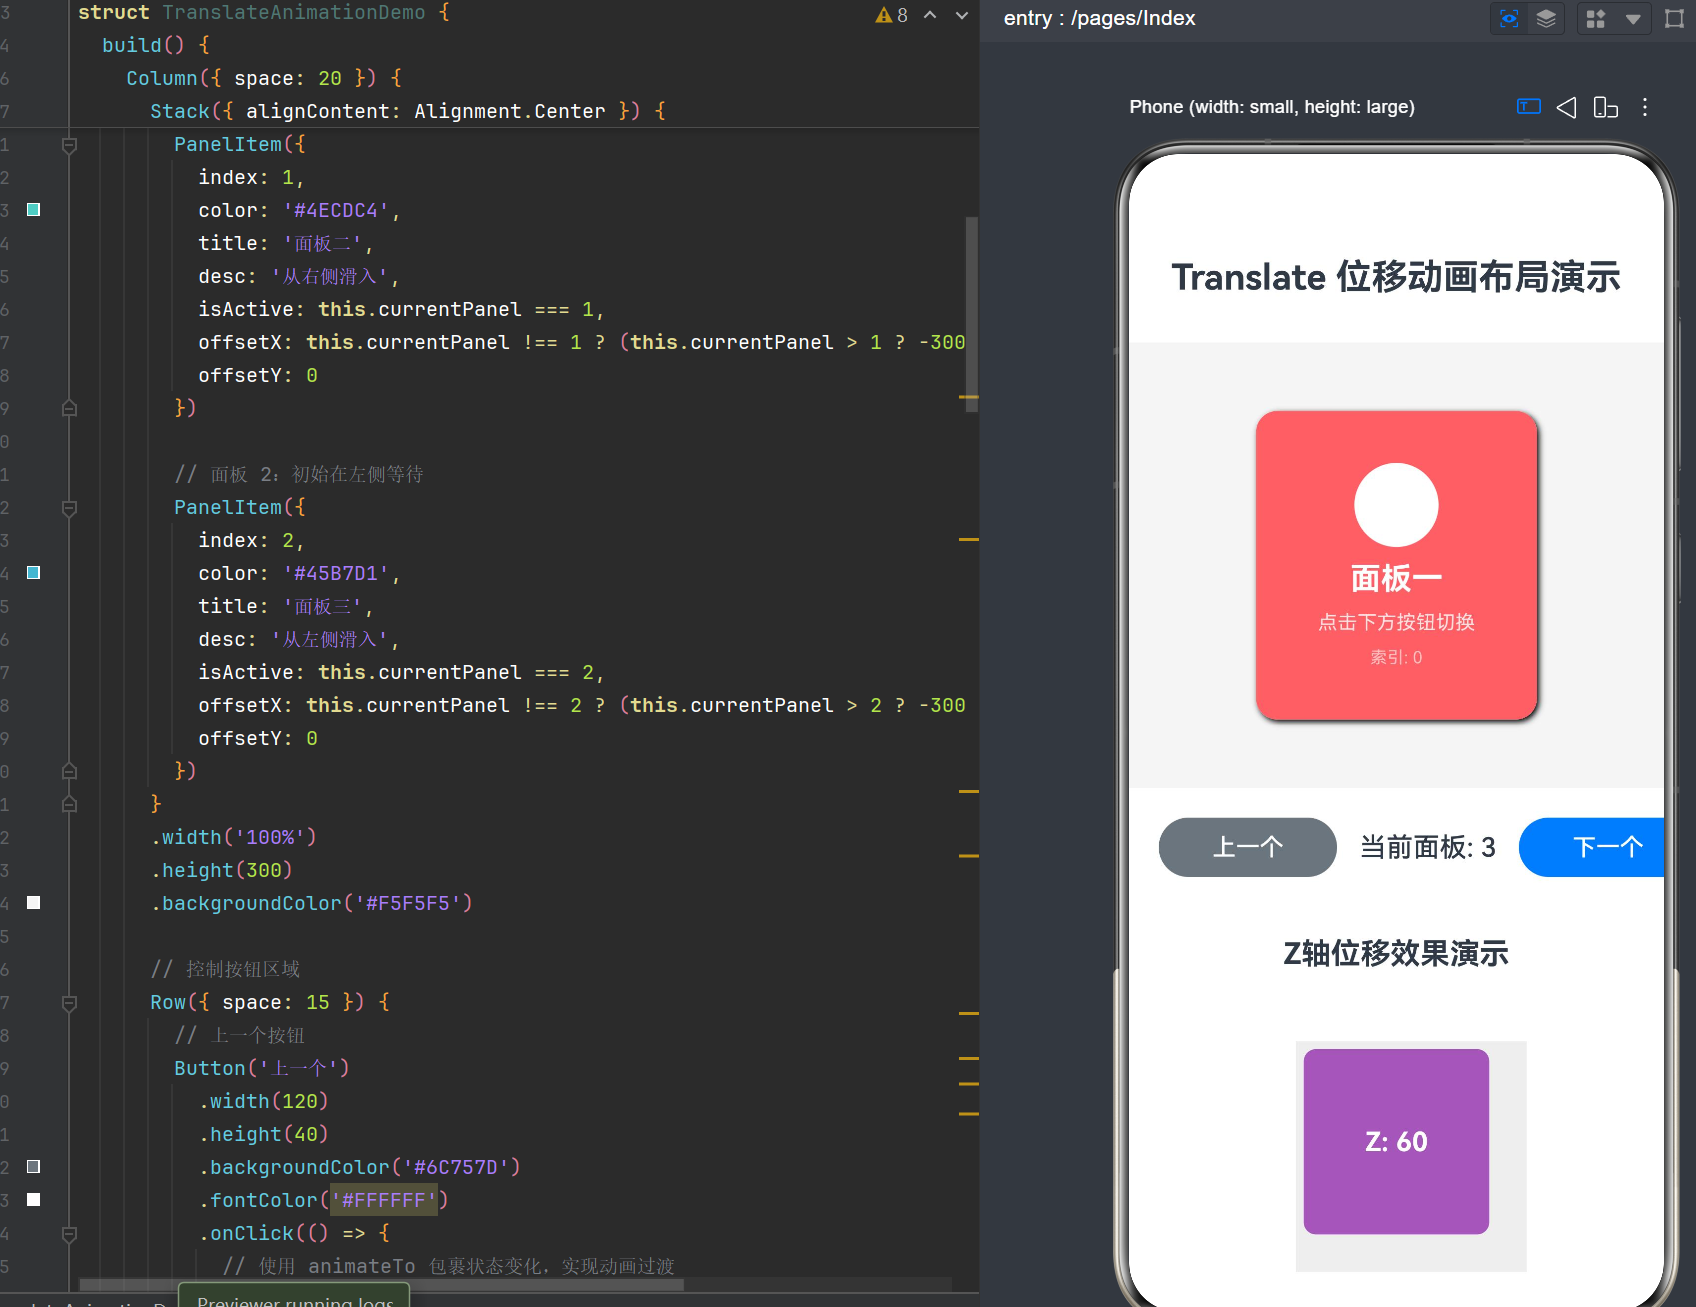This screenshot has width=1696, height=1307.
Task: Toggle the previewer inspector eye icon
Action: click(x=1509, y=19)
